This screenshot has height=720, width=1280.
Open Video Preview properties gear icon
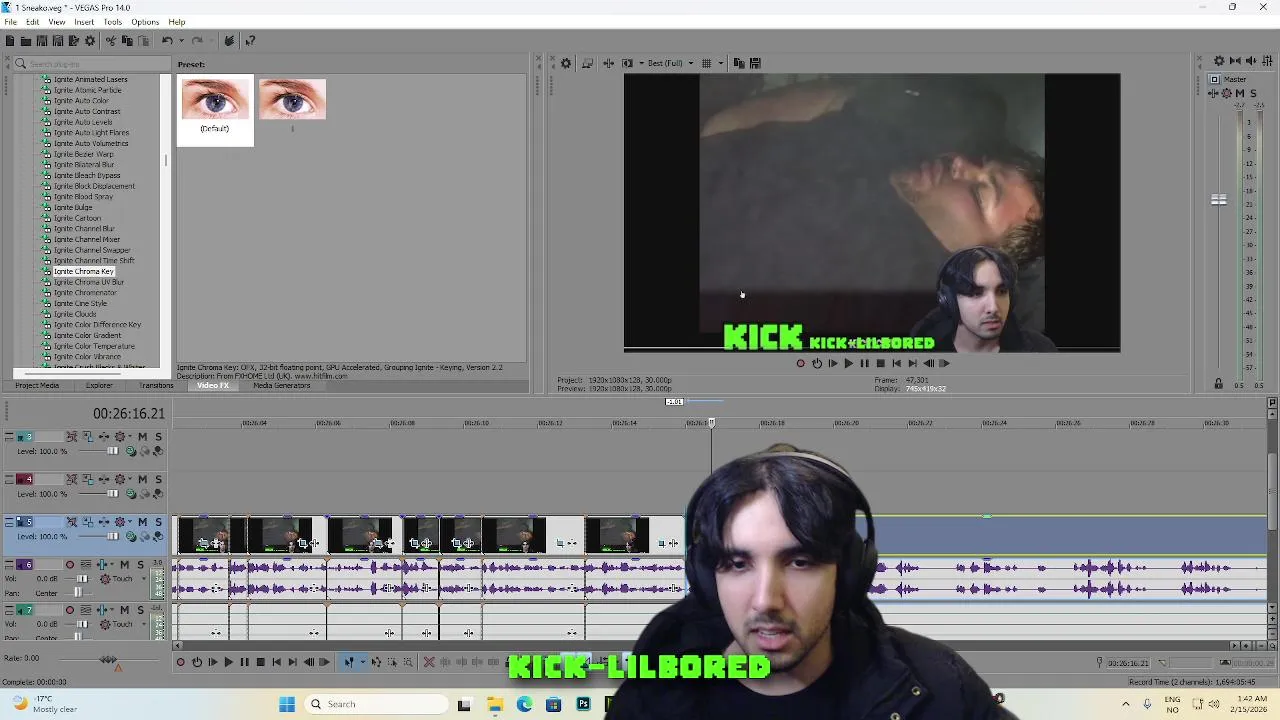[x=566, y=63]
